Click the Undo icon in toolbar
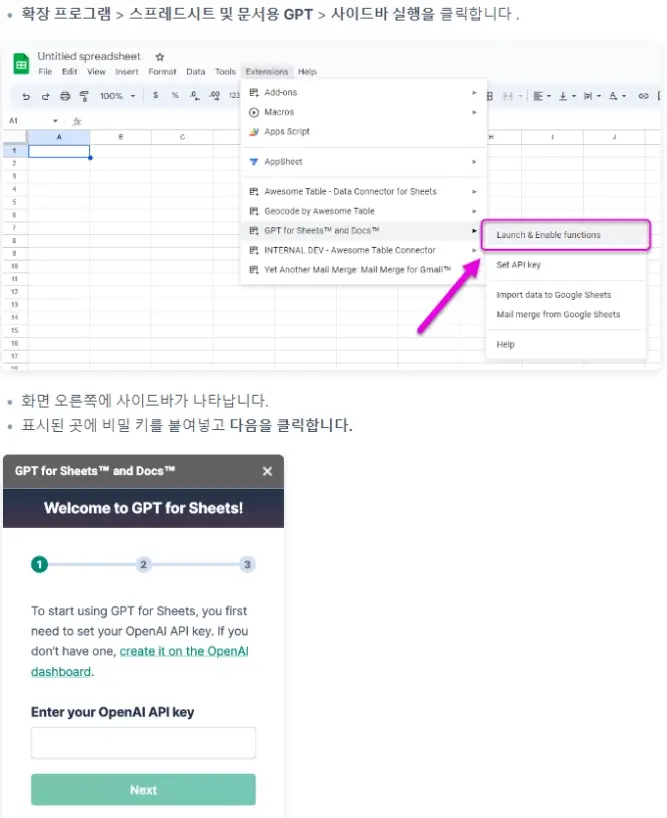667x818 pixels. coord(26,96)
